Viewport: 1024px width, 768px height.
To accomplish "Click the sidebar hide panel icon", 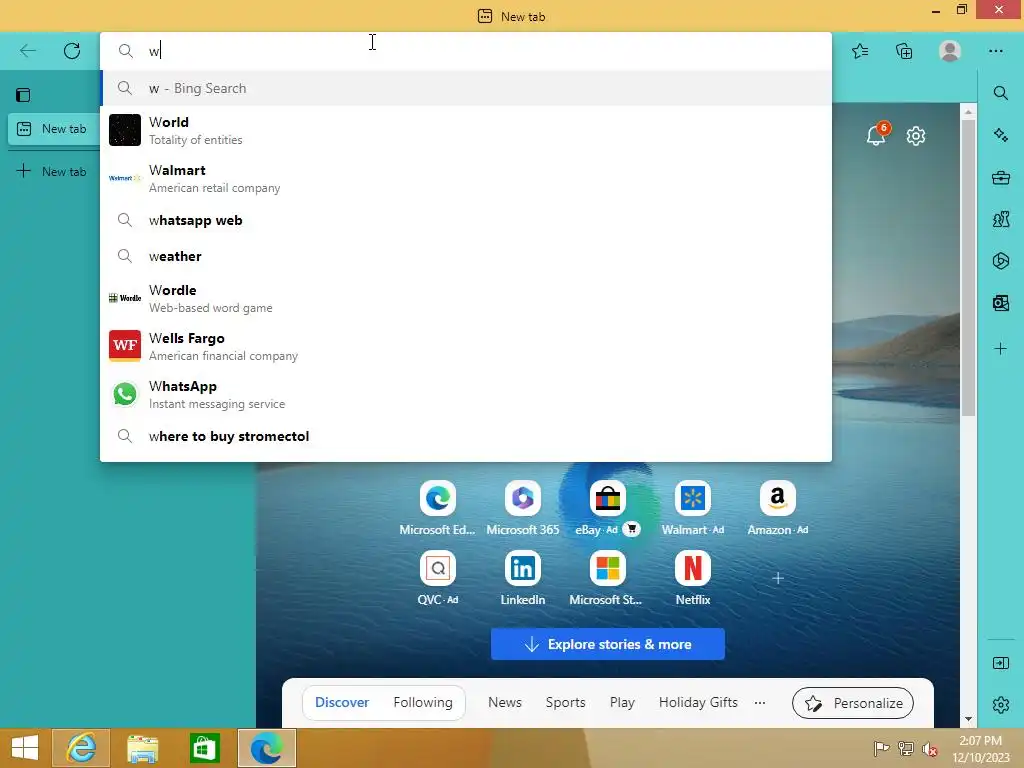I will point(1000,663).
